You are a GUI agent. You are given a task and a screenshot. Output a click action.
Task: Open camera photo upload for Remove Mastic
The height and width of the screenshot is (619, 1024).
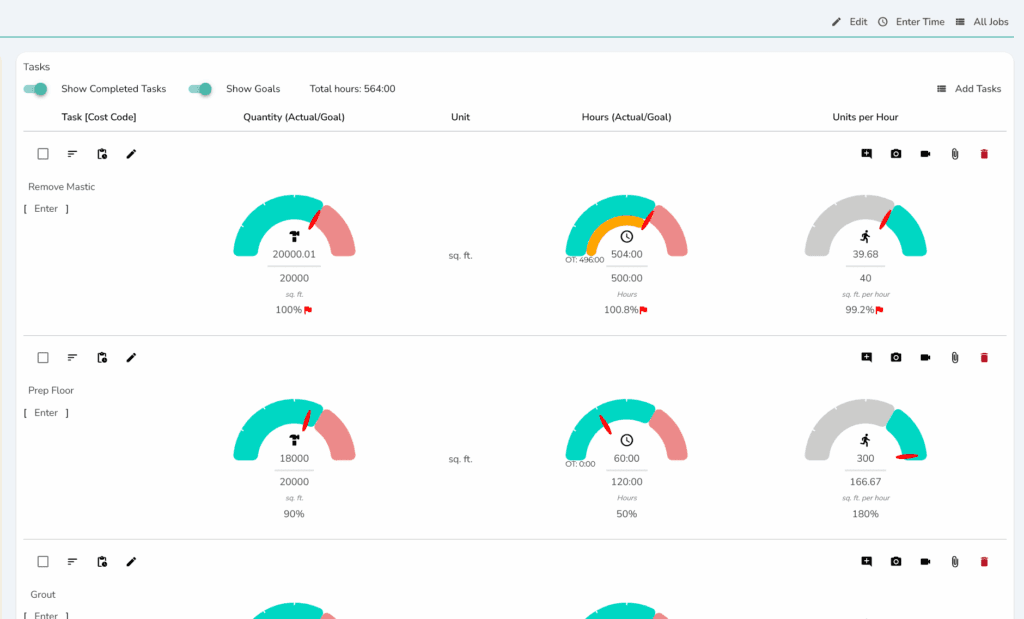(x=896, y=154)
